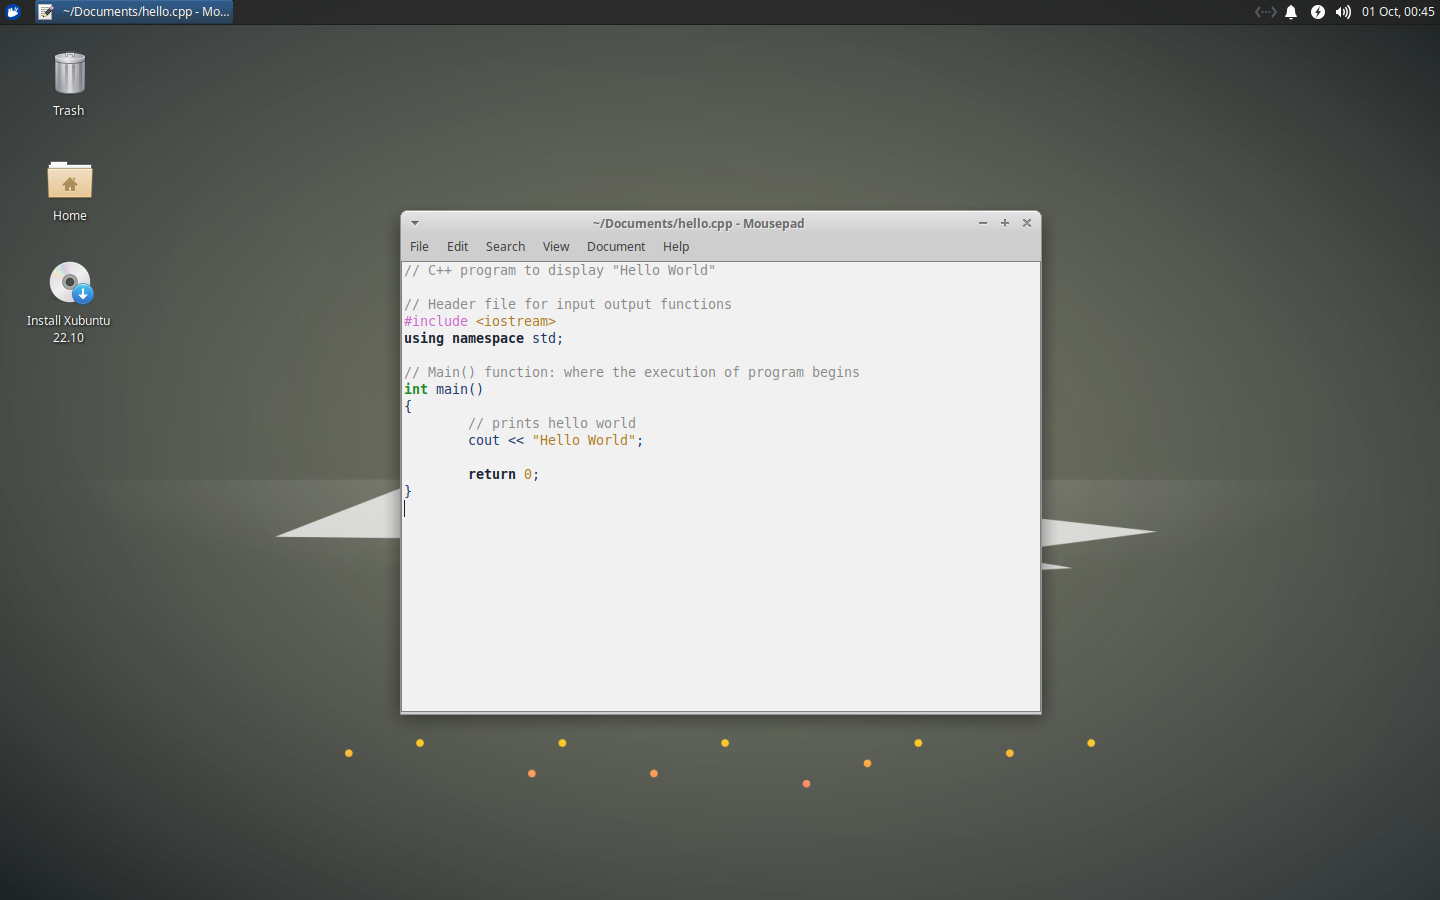Click the power manager indicator

coord(1317,11)
